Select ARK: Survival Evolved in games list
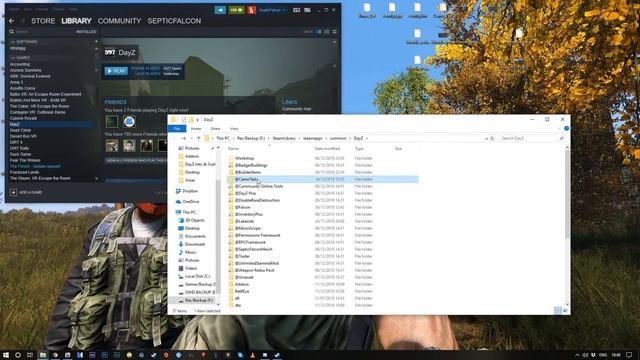640x360 pixels. [x=30, y=76]
